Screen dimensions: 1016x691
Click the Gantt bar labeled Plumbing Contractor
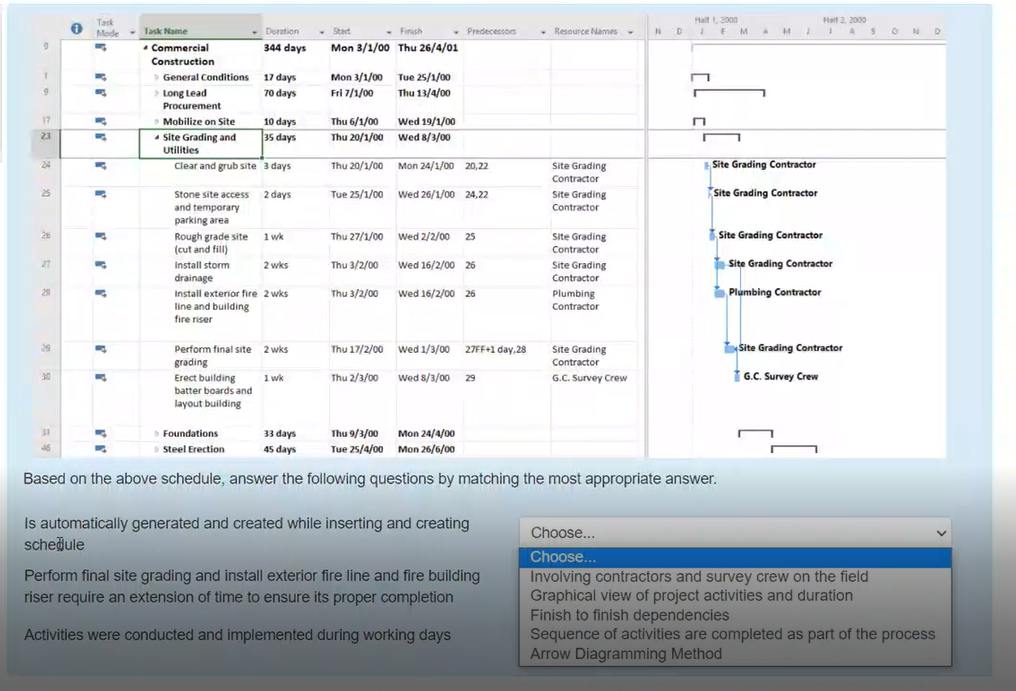pyautogui.click(x=720, y=293)
